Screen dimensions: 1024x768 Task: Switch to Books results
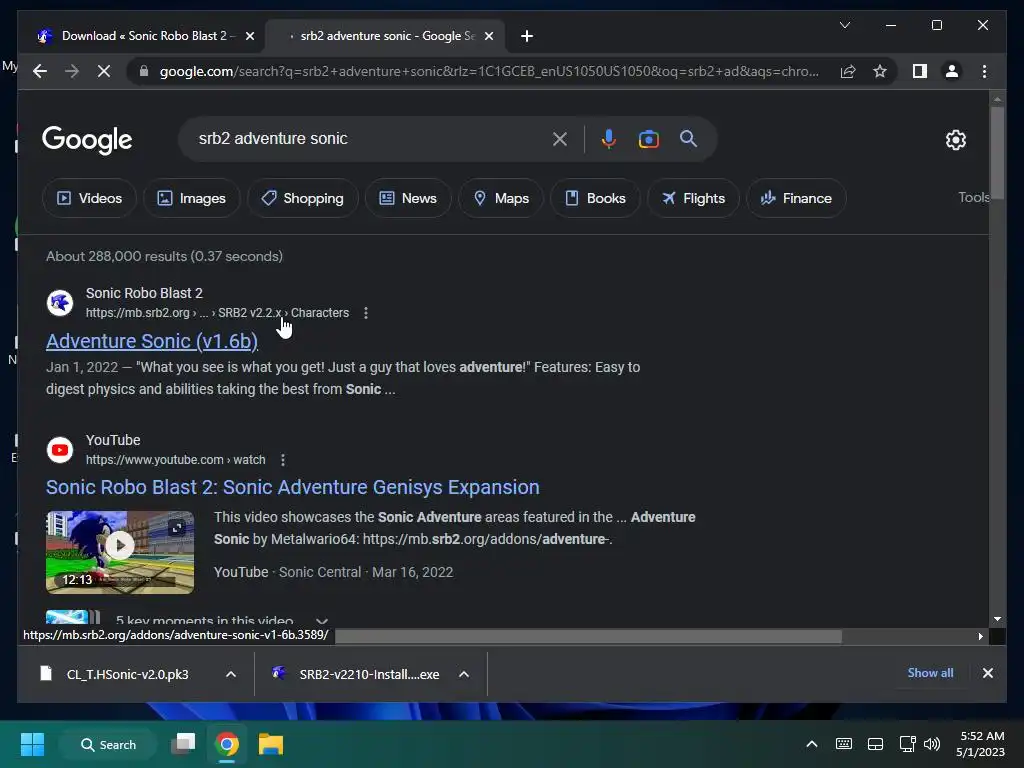[x=595, y=198]
